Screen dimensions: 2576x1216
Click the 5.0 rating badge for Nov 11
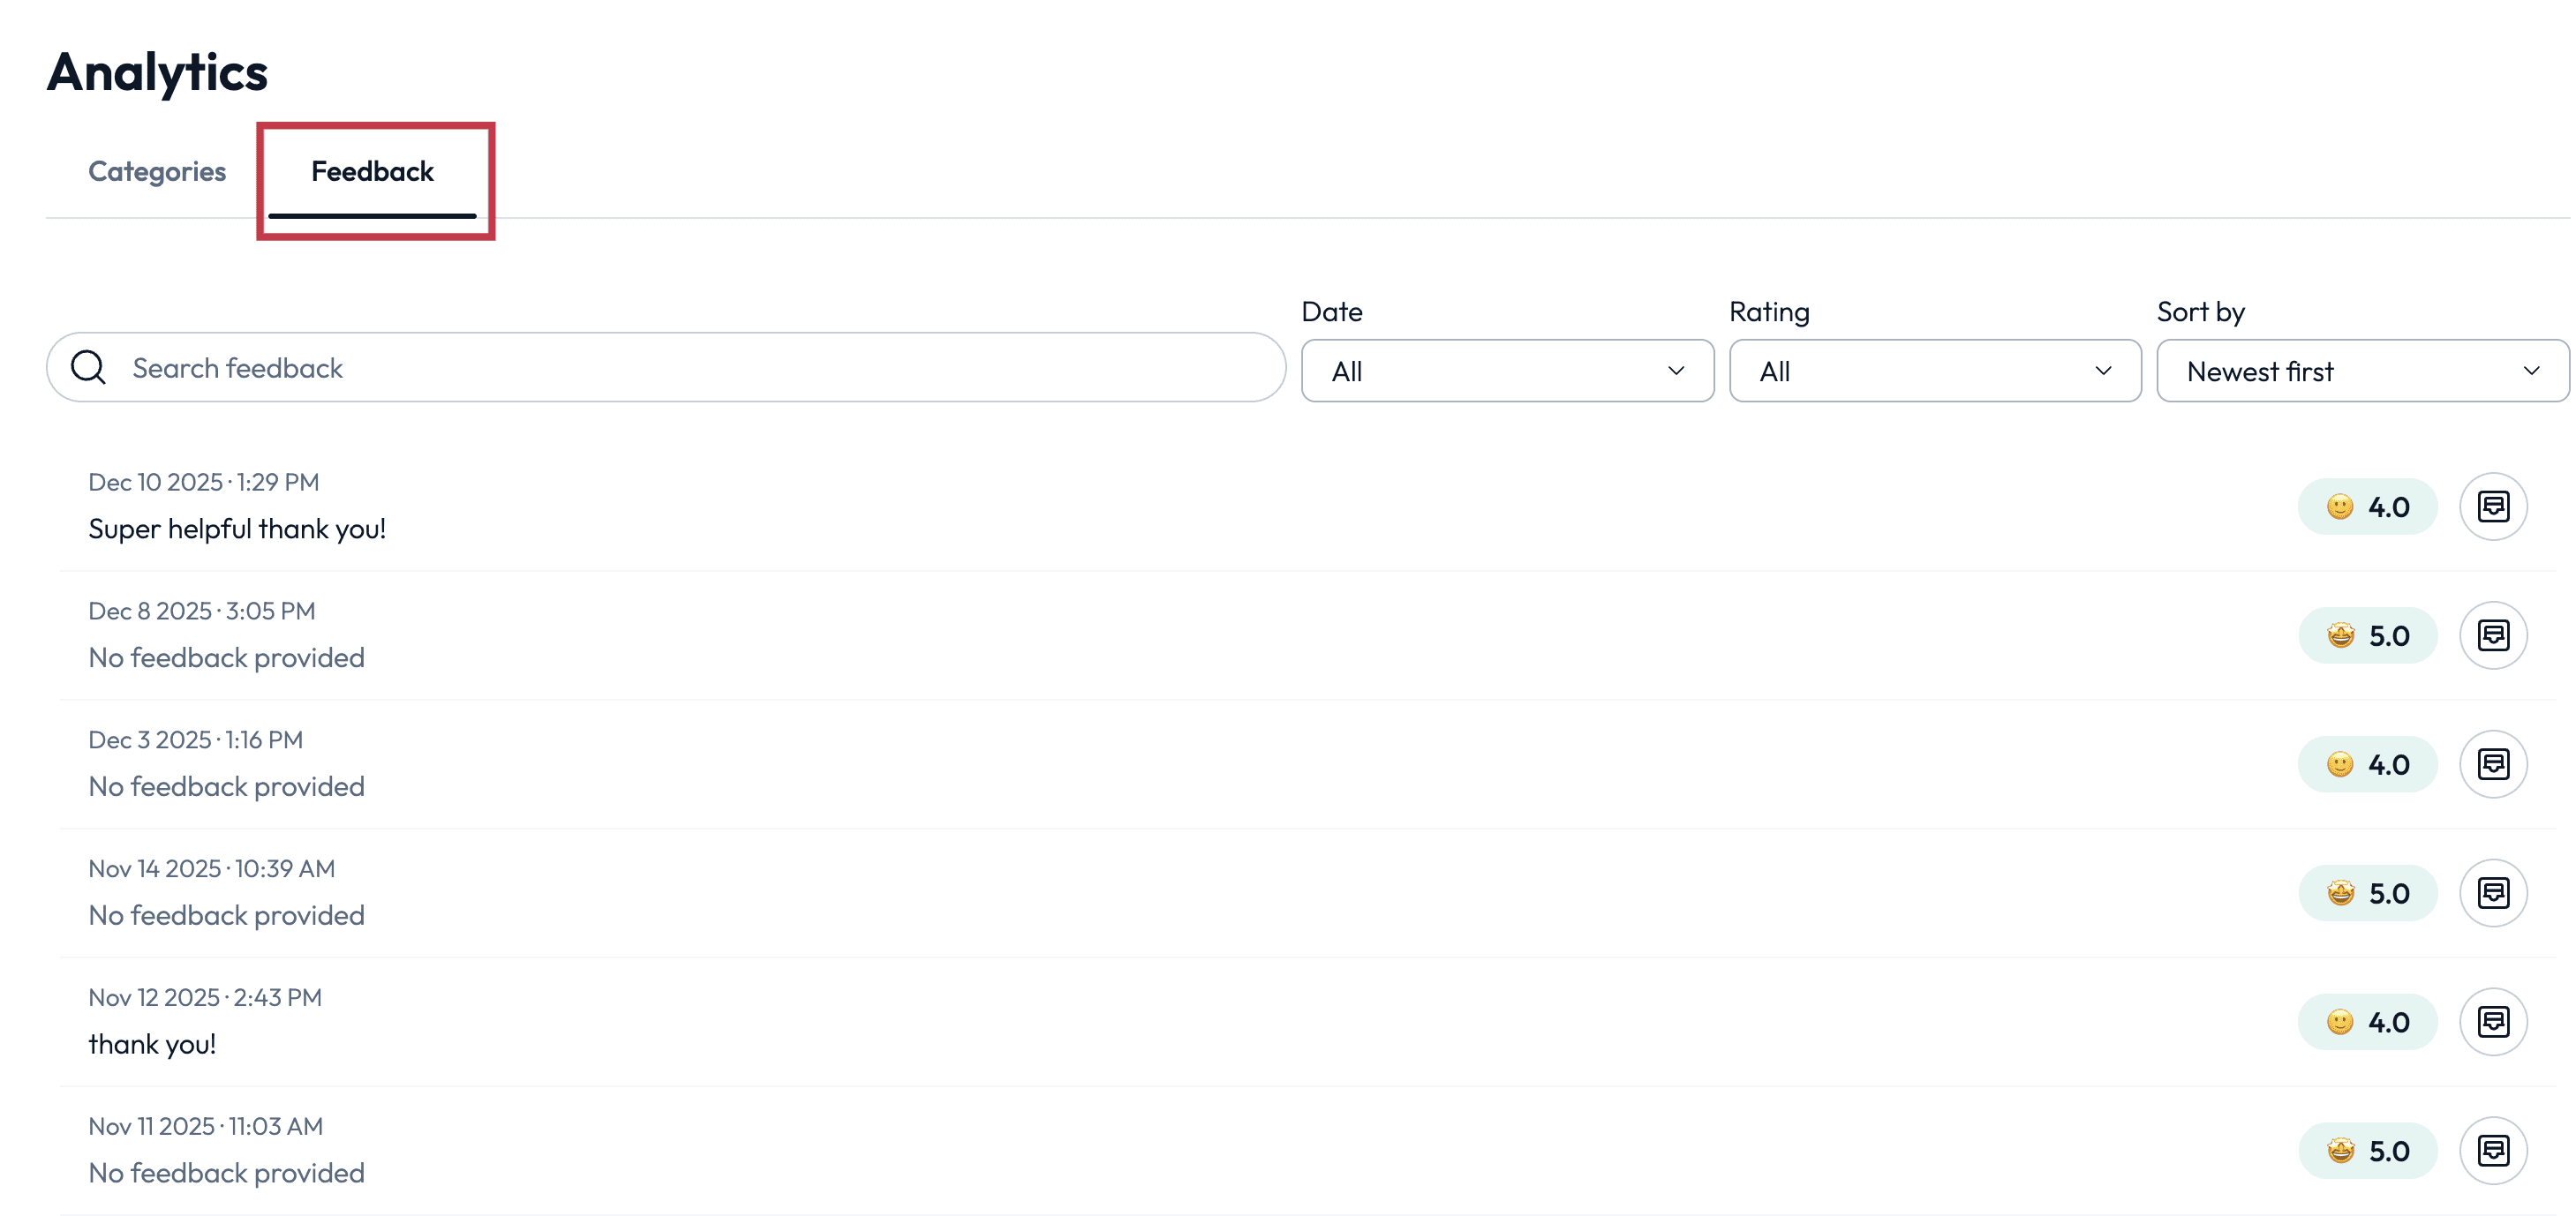point(2367,1152)
